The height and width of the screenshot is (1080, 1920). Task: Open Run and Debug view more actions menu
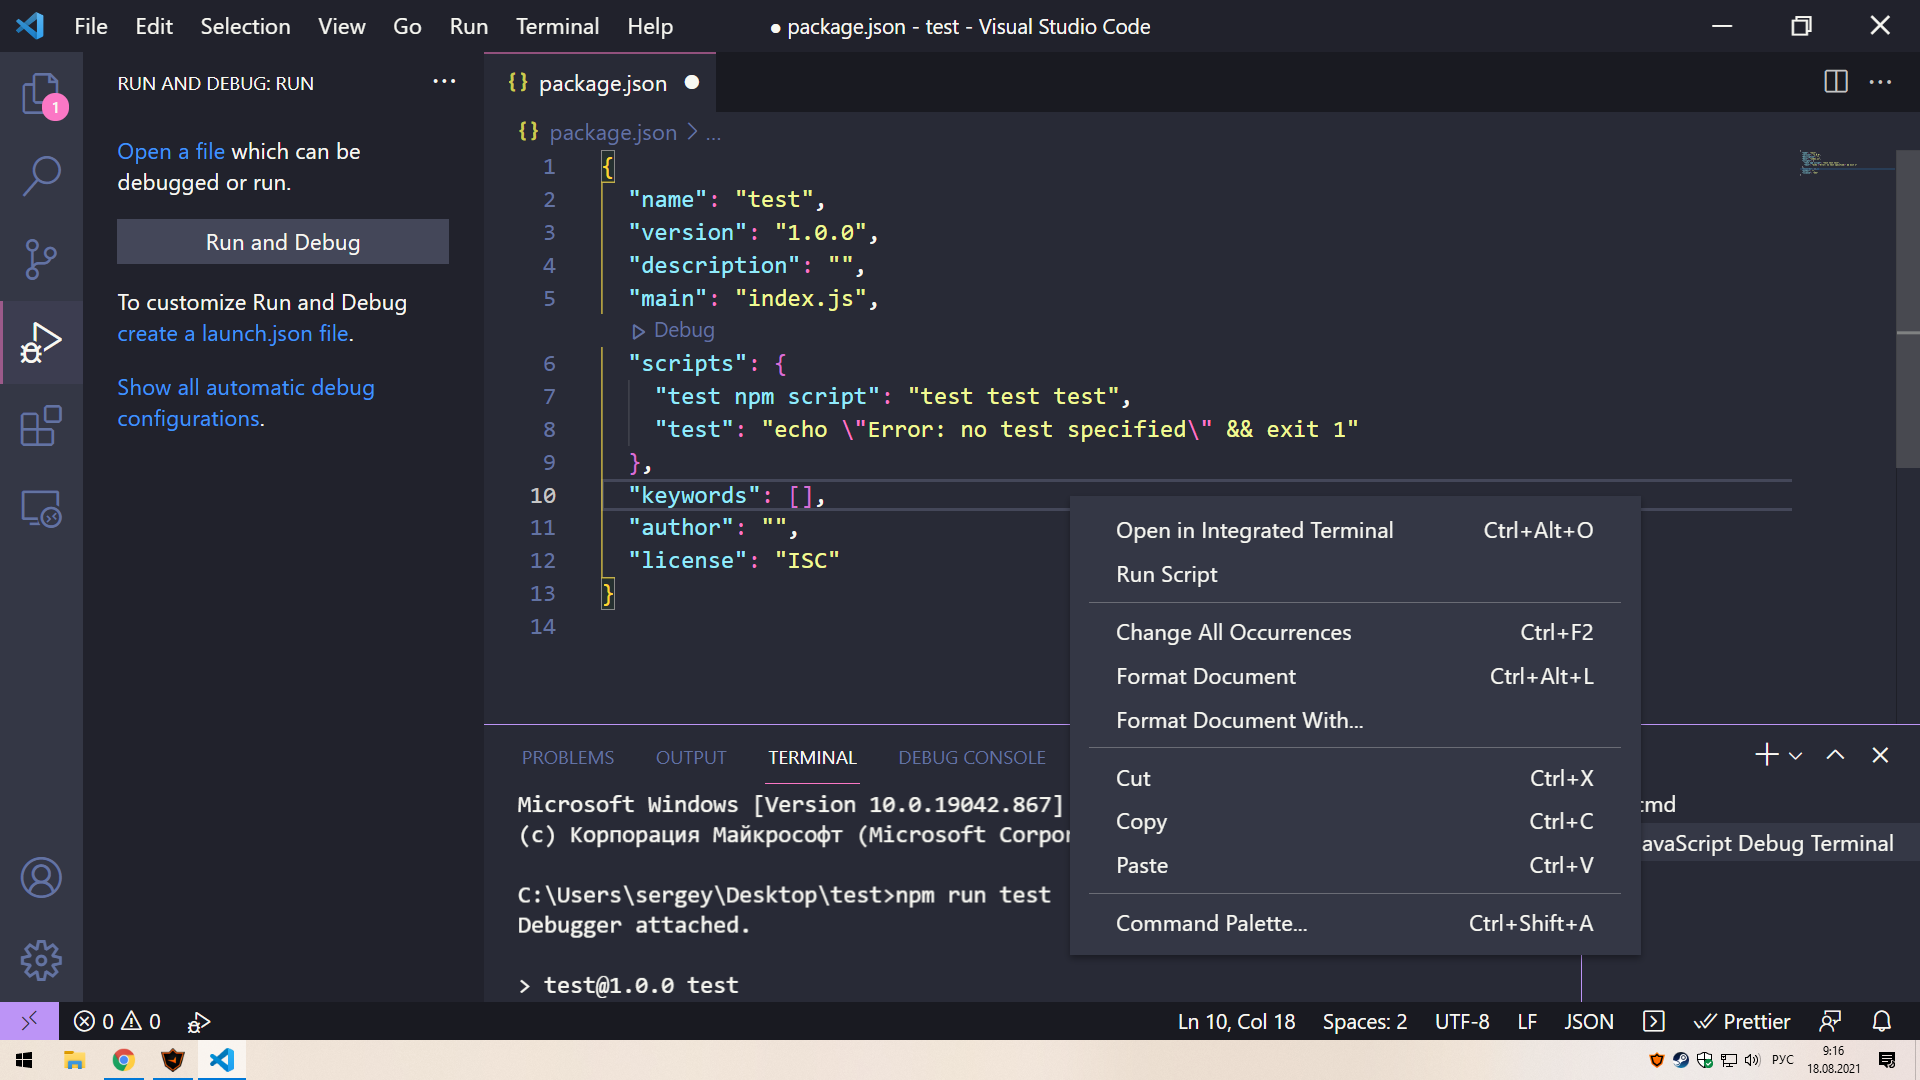444,82
